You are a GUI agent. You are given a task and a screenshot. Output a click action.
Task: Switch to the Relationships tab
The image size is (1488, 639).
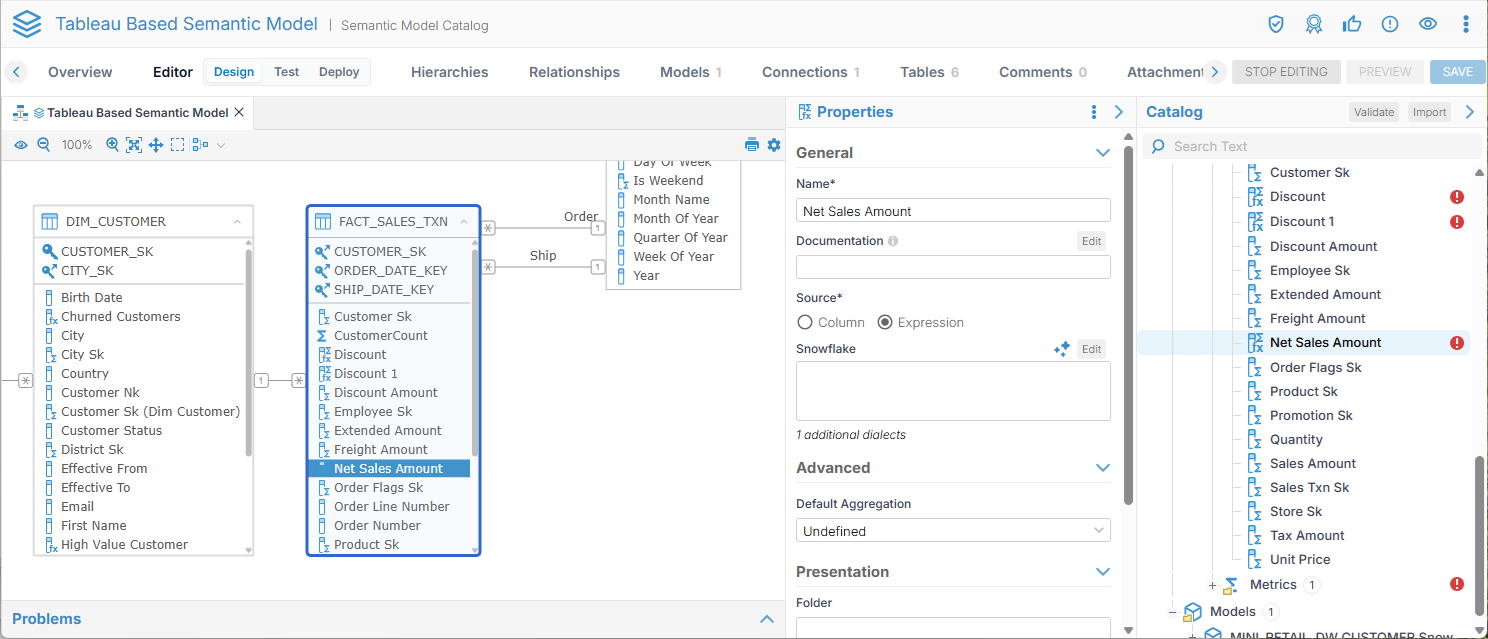click(x=574, y=72)
